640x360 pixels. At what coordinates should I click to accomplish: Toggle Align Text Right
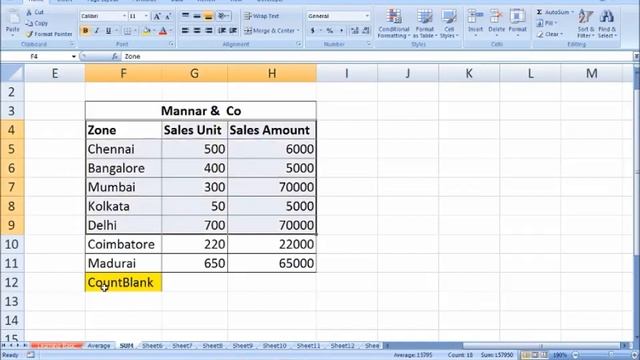pyautogui.click(x=208, y=31)
